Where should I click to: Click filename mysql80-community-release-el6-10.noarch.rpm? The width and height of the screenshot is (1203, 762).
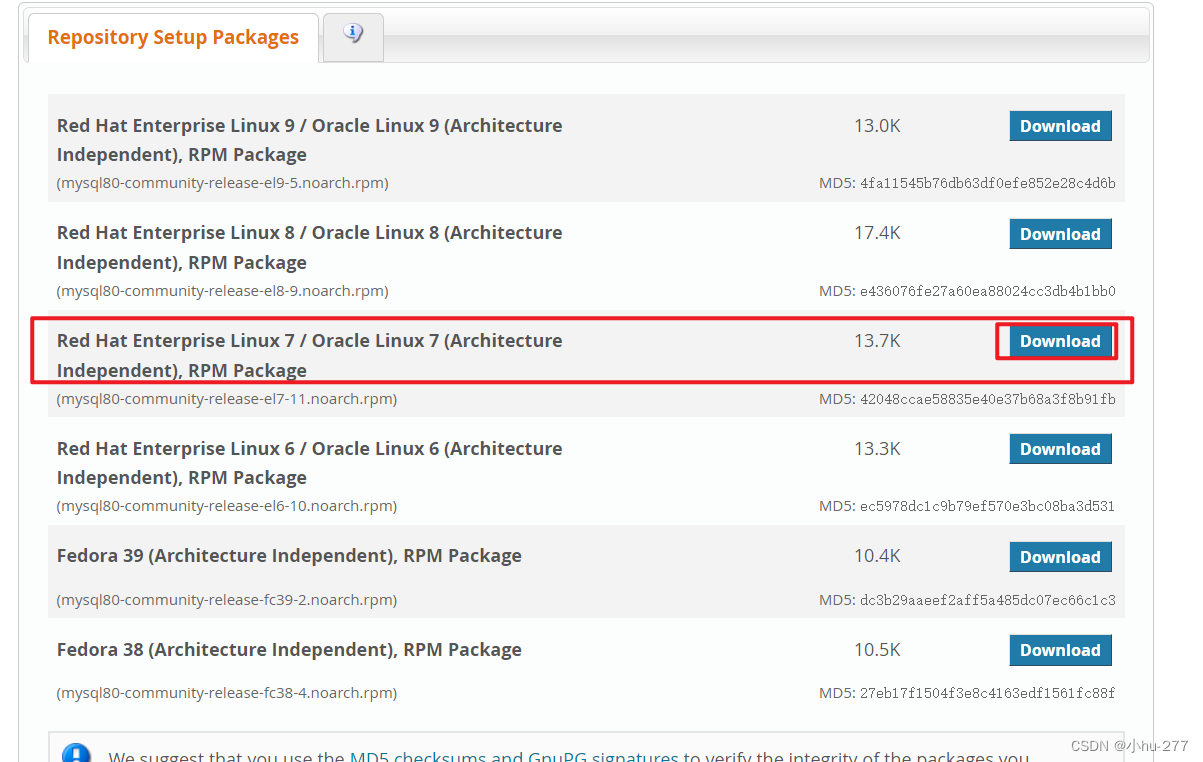[x=227, y=506]
